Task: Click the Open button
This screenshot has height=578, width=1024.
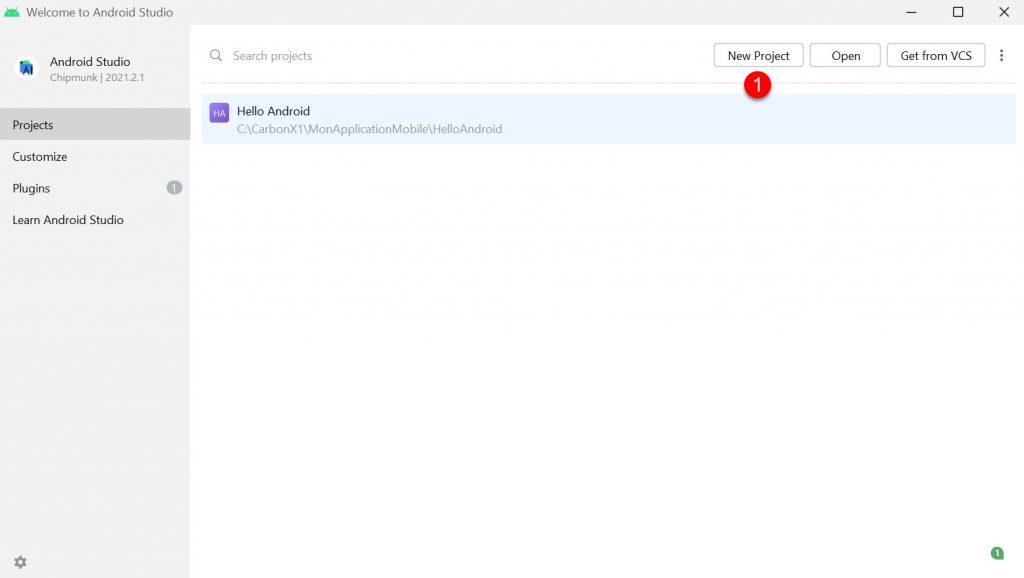Action: click(x=845, y=56)
